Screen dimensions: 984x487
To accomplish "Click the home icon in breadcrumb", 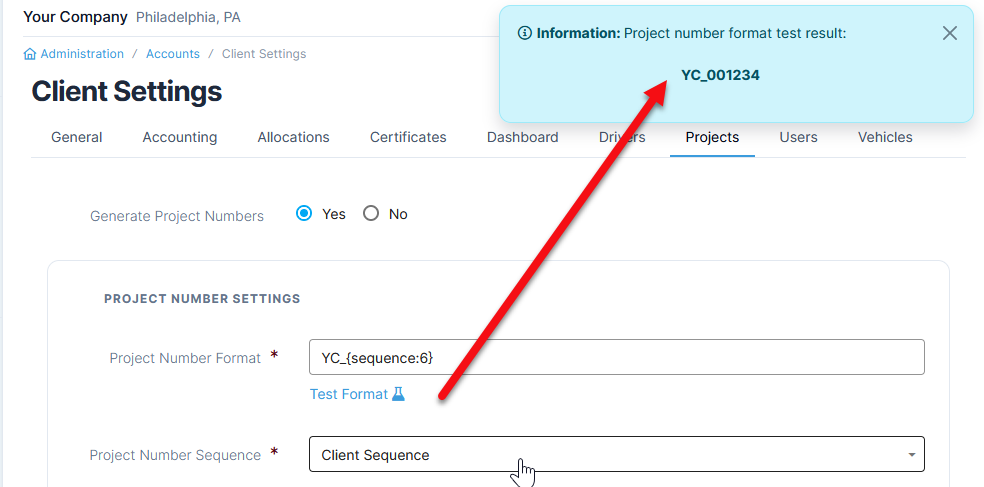I will (30, 54).
